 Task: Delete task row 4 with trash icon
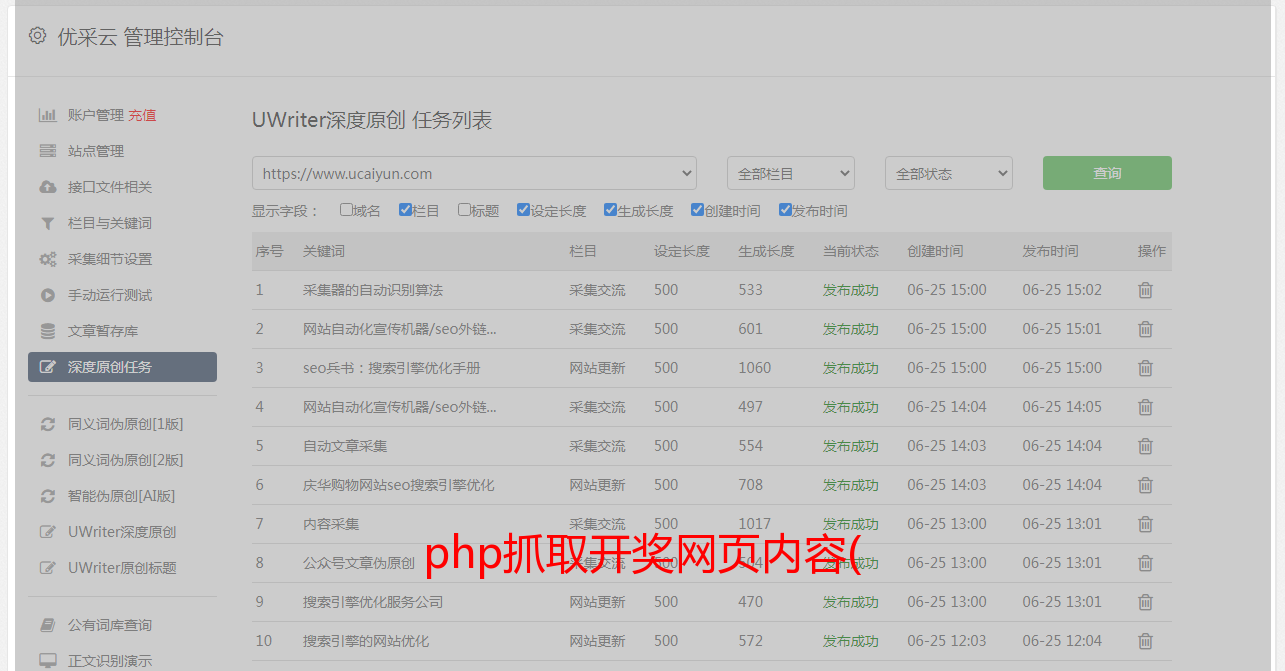click(1146, 407)
